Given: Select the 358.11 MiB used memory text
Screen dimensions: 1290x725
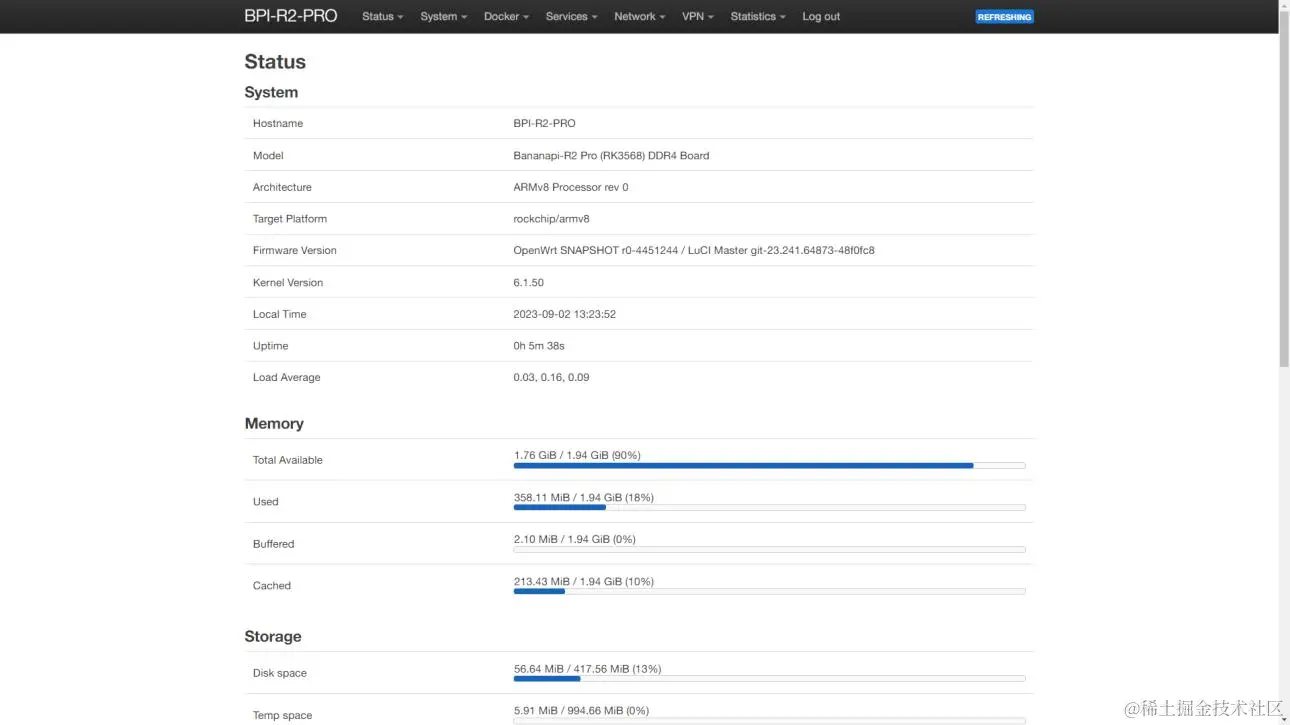Looking at the screenshot, I should tap(583, 498).
